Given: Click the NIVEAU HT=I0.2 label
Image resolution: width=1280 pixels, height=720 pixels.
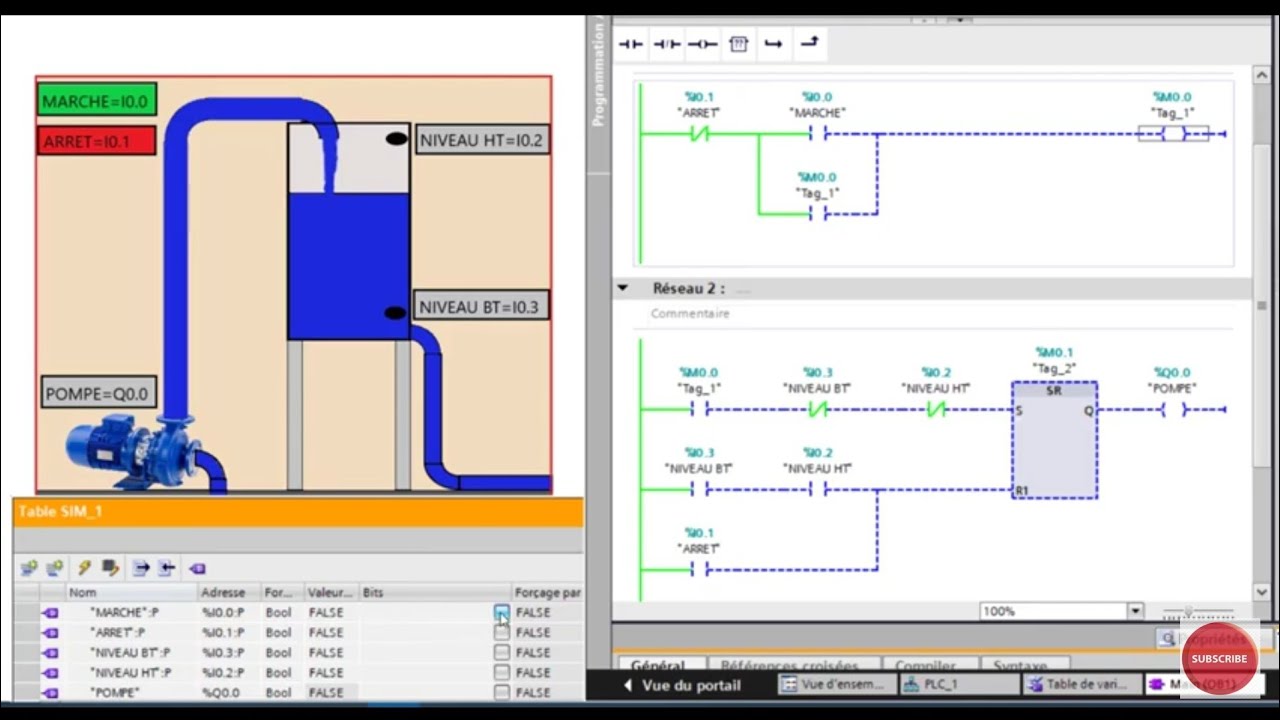Looking at the screenshot, I should click(482, 140).
